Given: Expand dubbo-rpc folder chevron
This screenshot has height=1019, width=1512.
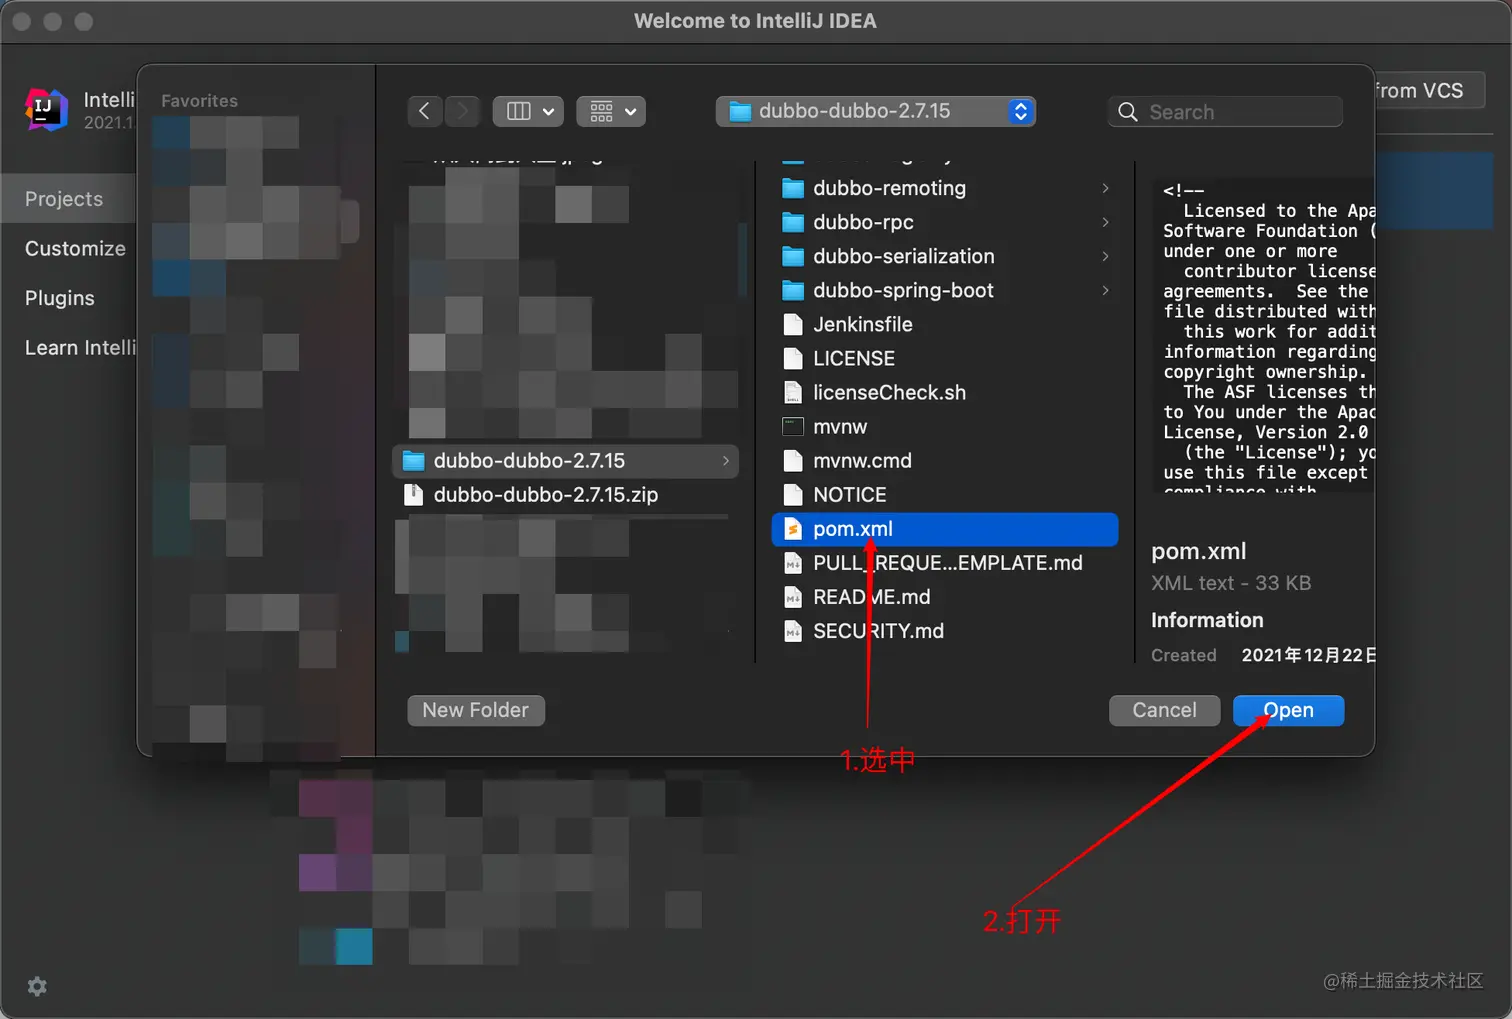Looking at the screenshot, I should (x=1105, y=222).
